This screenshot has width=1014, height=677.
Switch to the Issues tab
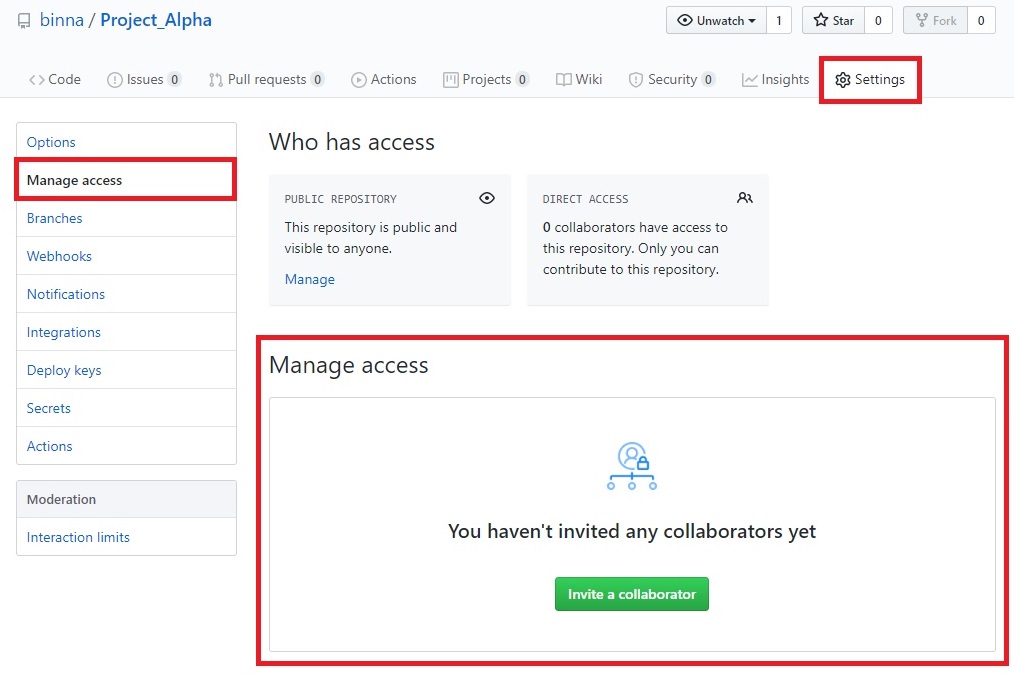coord(144,80)
